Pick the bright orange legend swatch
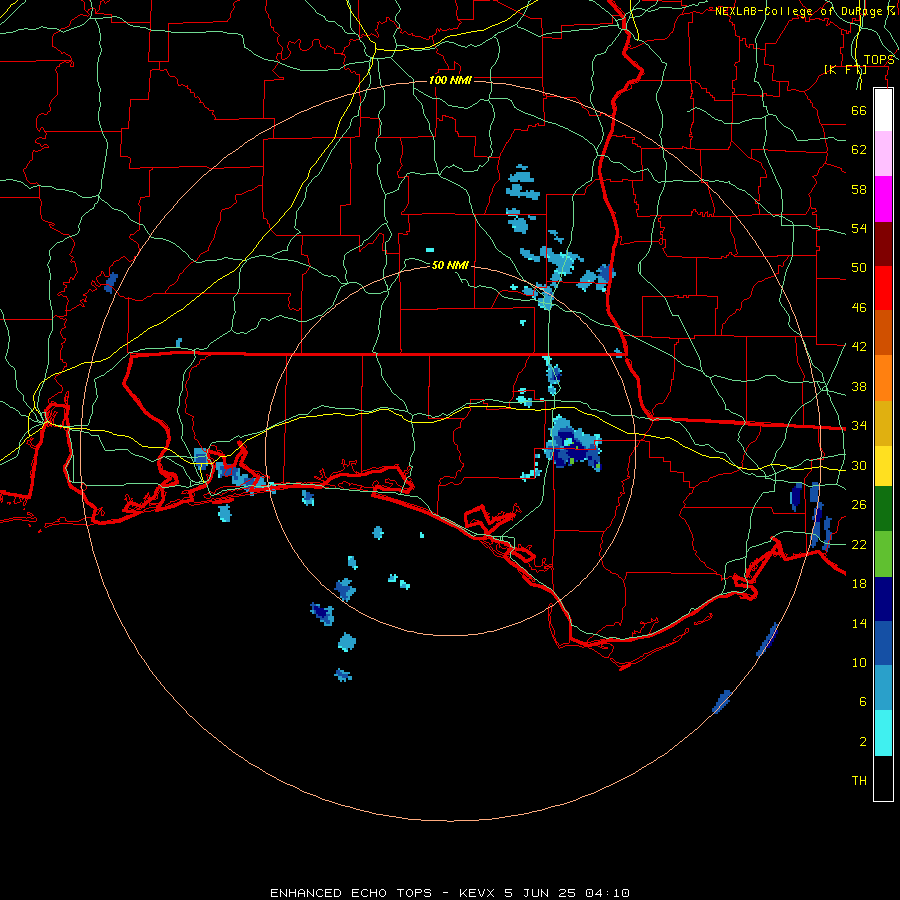 [883, 378]
